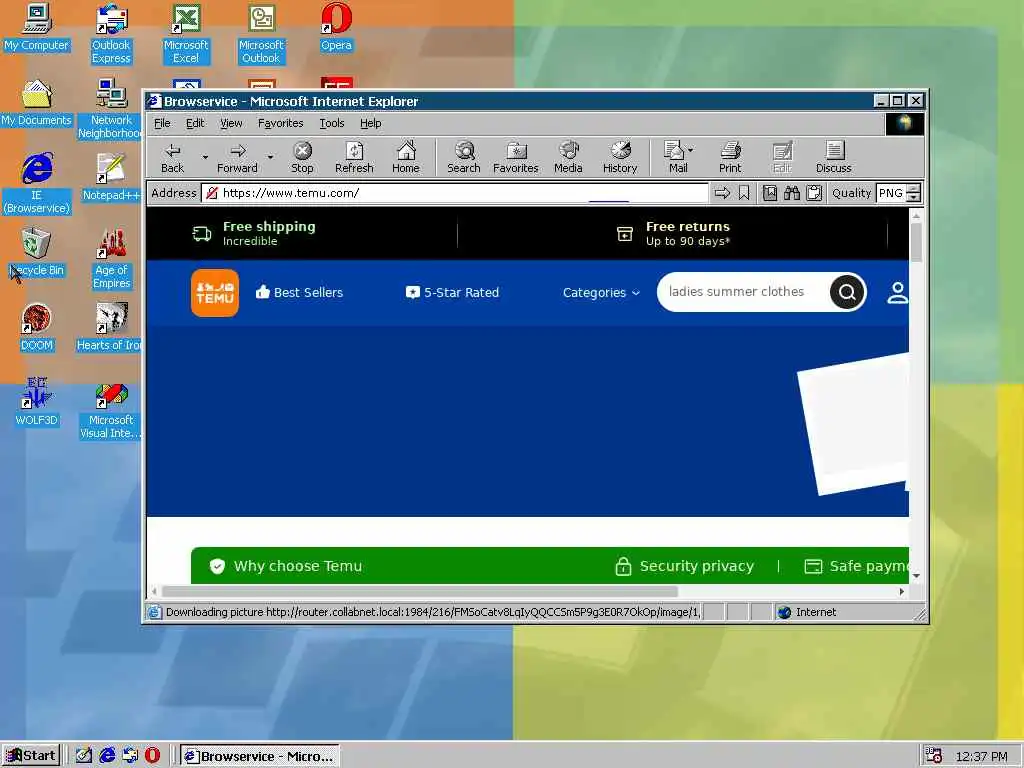This screenshot has height=768, width=1024.
Task: Click the system tray clock
Action: tap(982, 756)
